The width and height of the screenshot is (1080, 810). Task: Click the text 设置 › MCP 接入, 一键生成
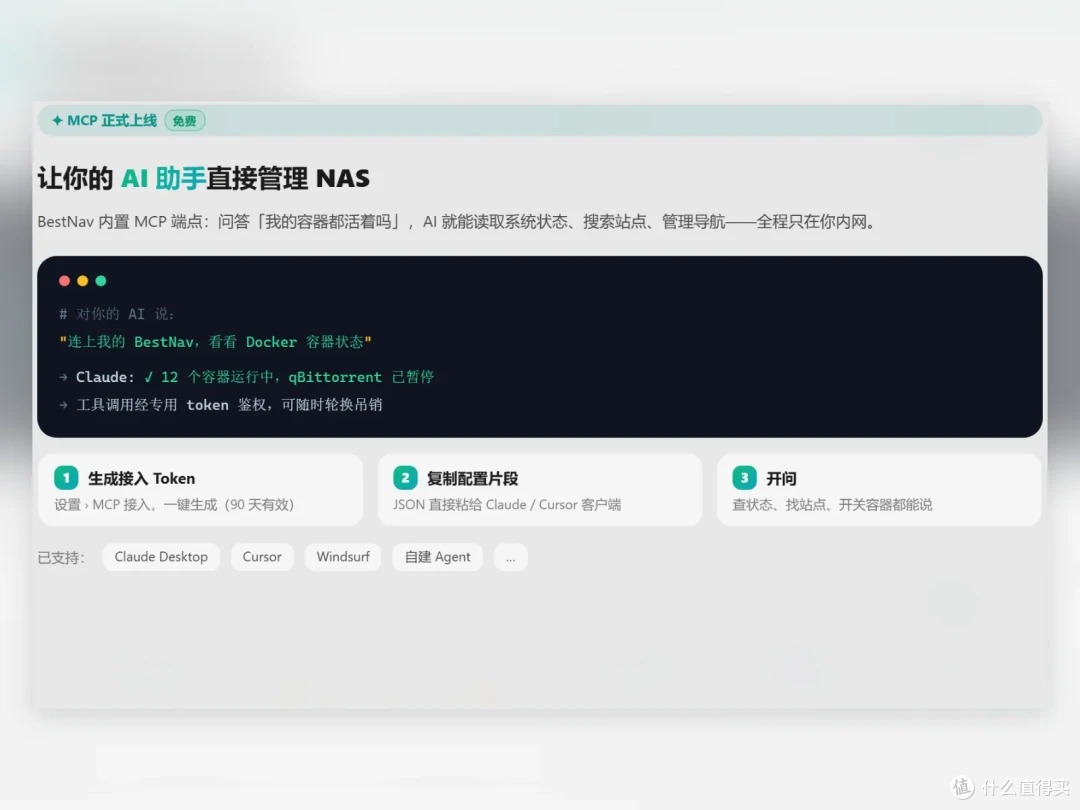click(174, 505)
